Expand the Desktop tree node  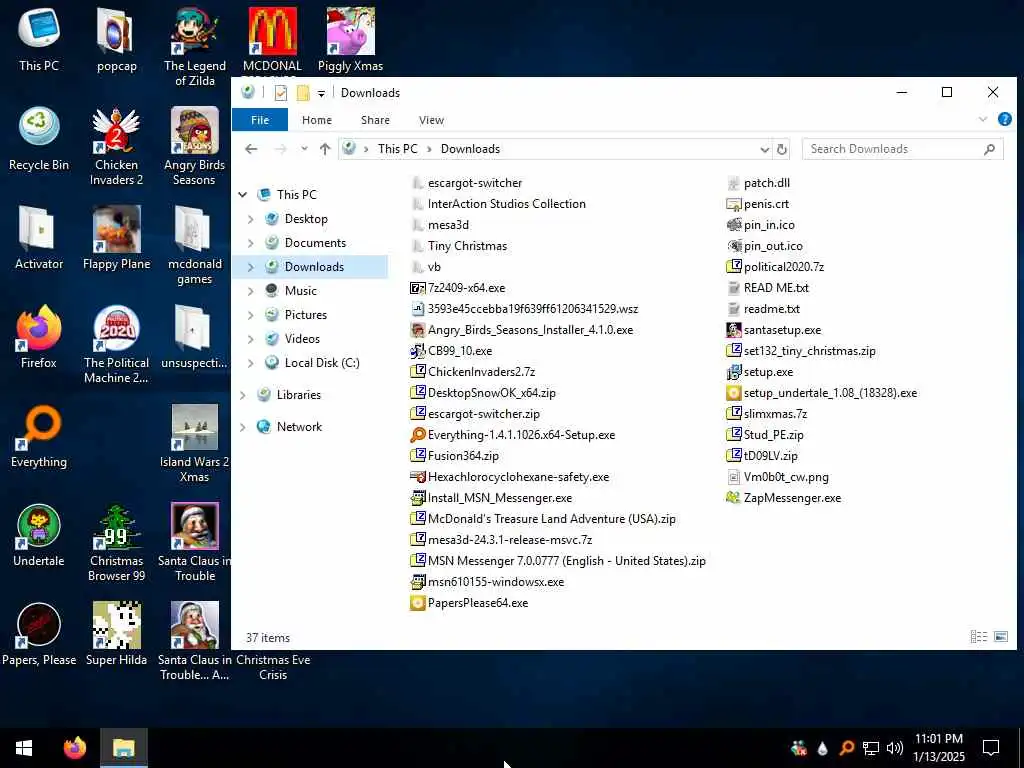[251, 219]
